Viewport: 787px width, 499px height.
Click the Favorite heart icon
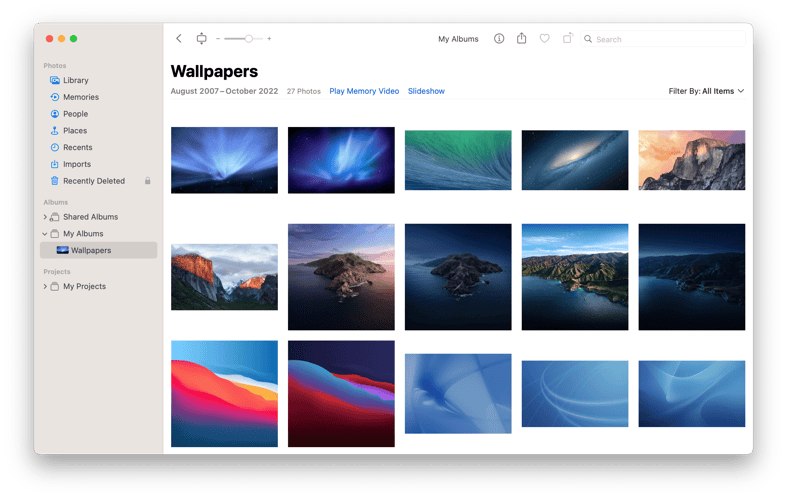coord(545,39)
